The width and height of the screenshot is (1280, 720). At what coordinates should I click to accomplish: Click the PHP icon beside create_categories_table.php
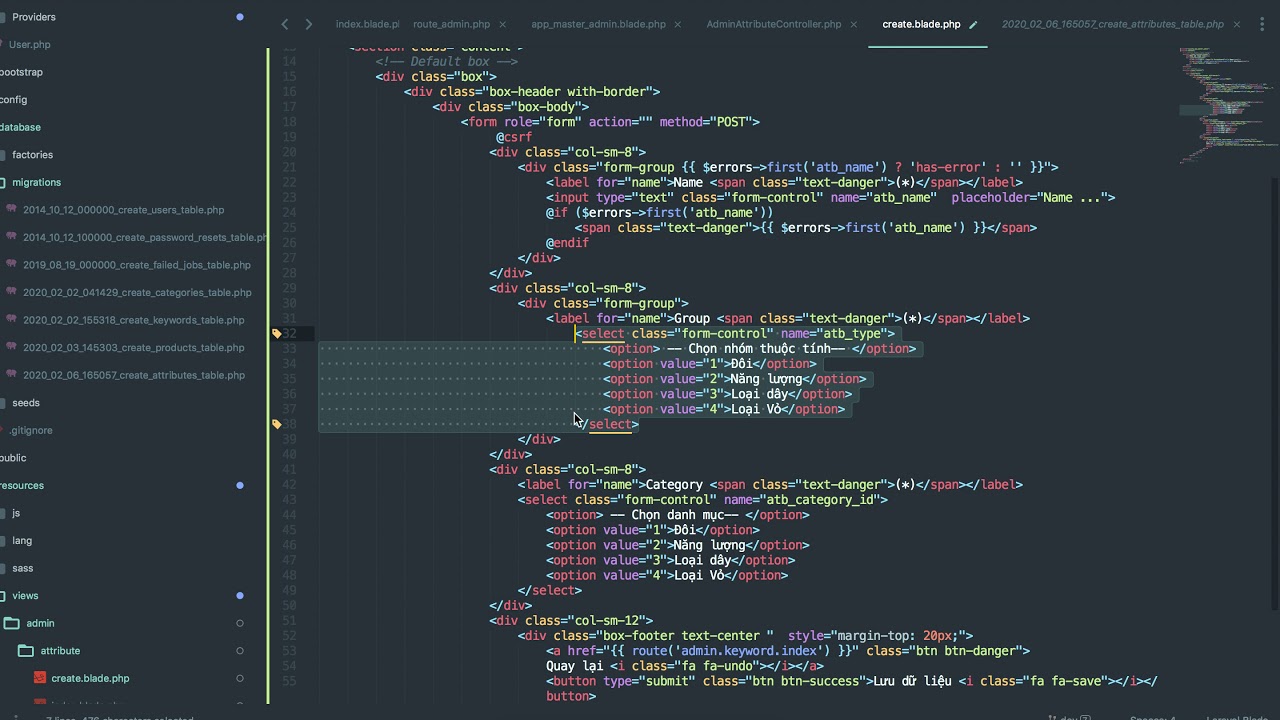pyautogui.click(x=12, y=292)
